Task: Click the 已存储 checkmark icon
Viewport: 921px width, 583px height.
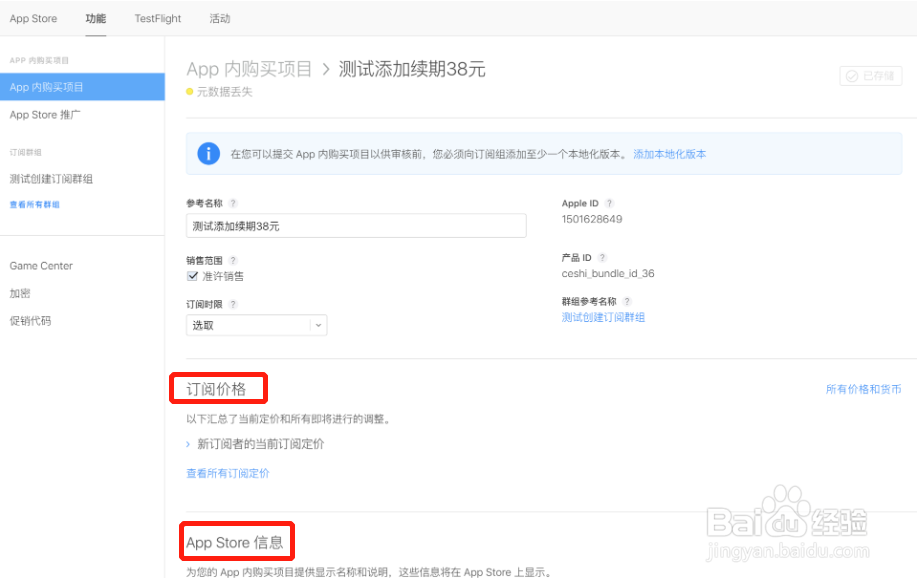Action: pos(852,76)
